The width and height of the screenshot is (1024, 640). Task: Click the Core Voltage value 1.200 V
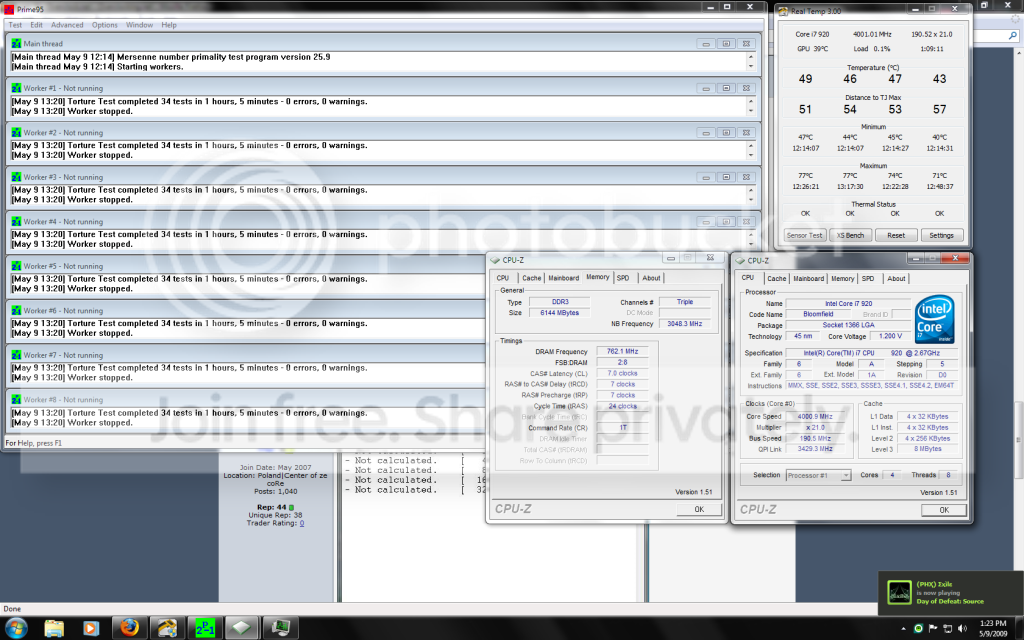pyautogui.click(x=890, y=336)
